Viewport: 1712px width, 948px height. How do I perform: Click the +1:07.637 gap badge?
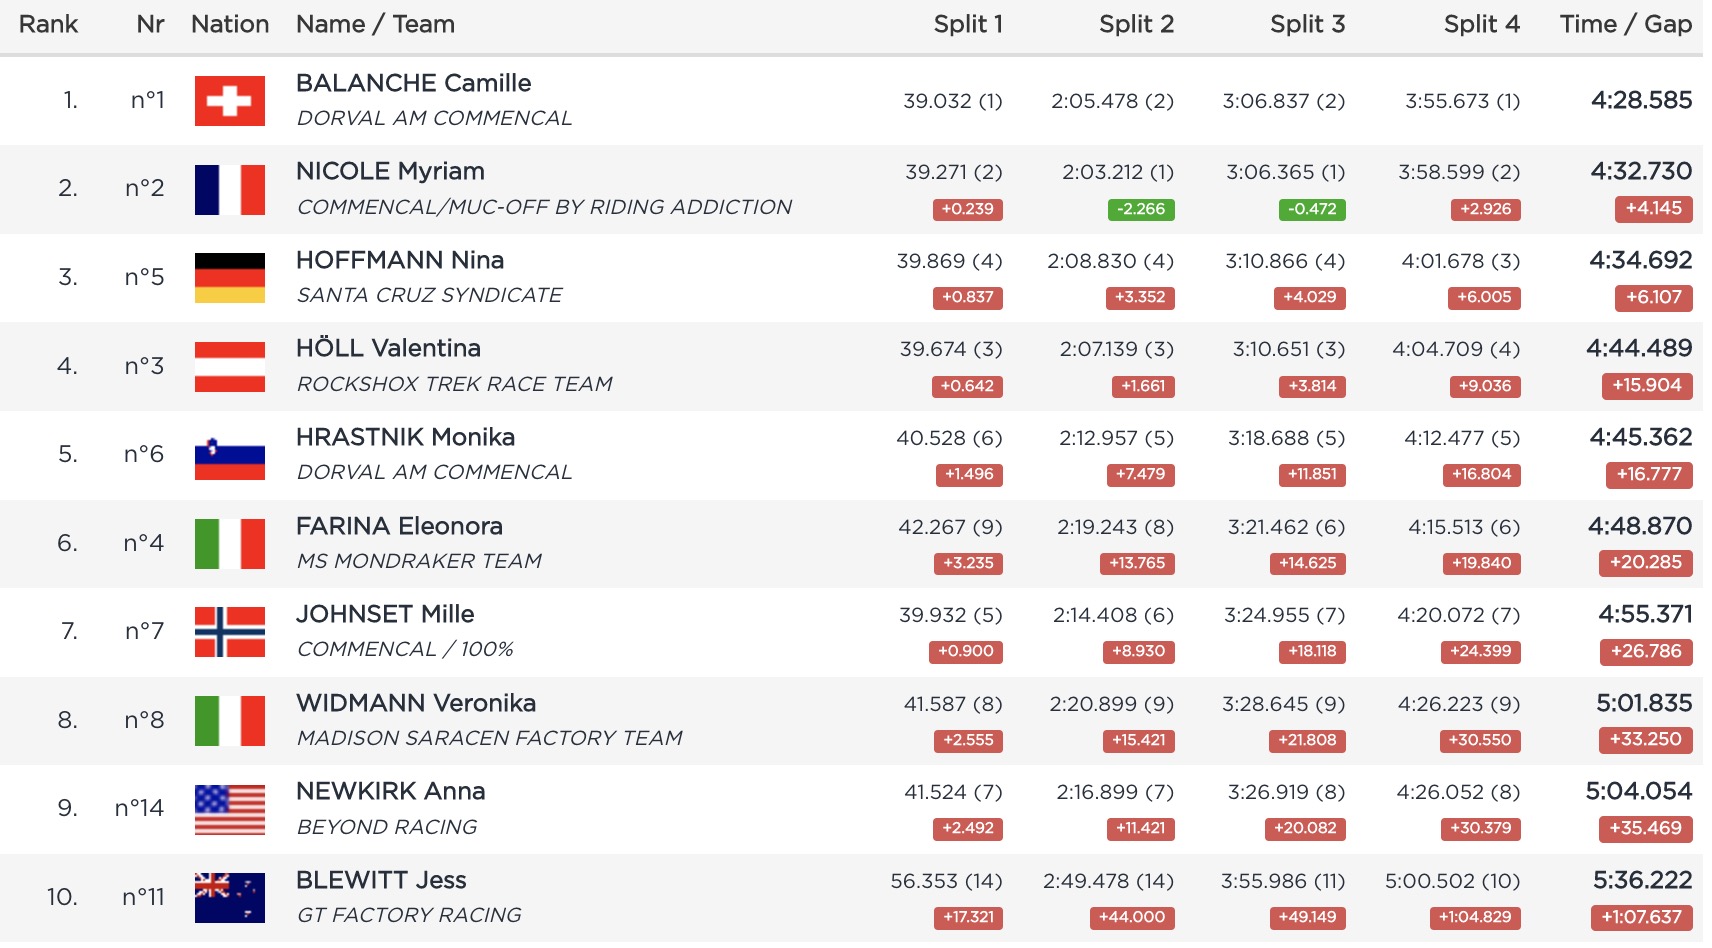pos(1640,917)
